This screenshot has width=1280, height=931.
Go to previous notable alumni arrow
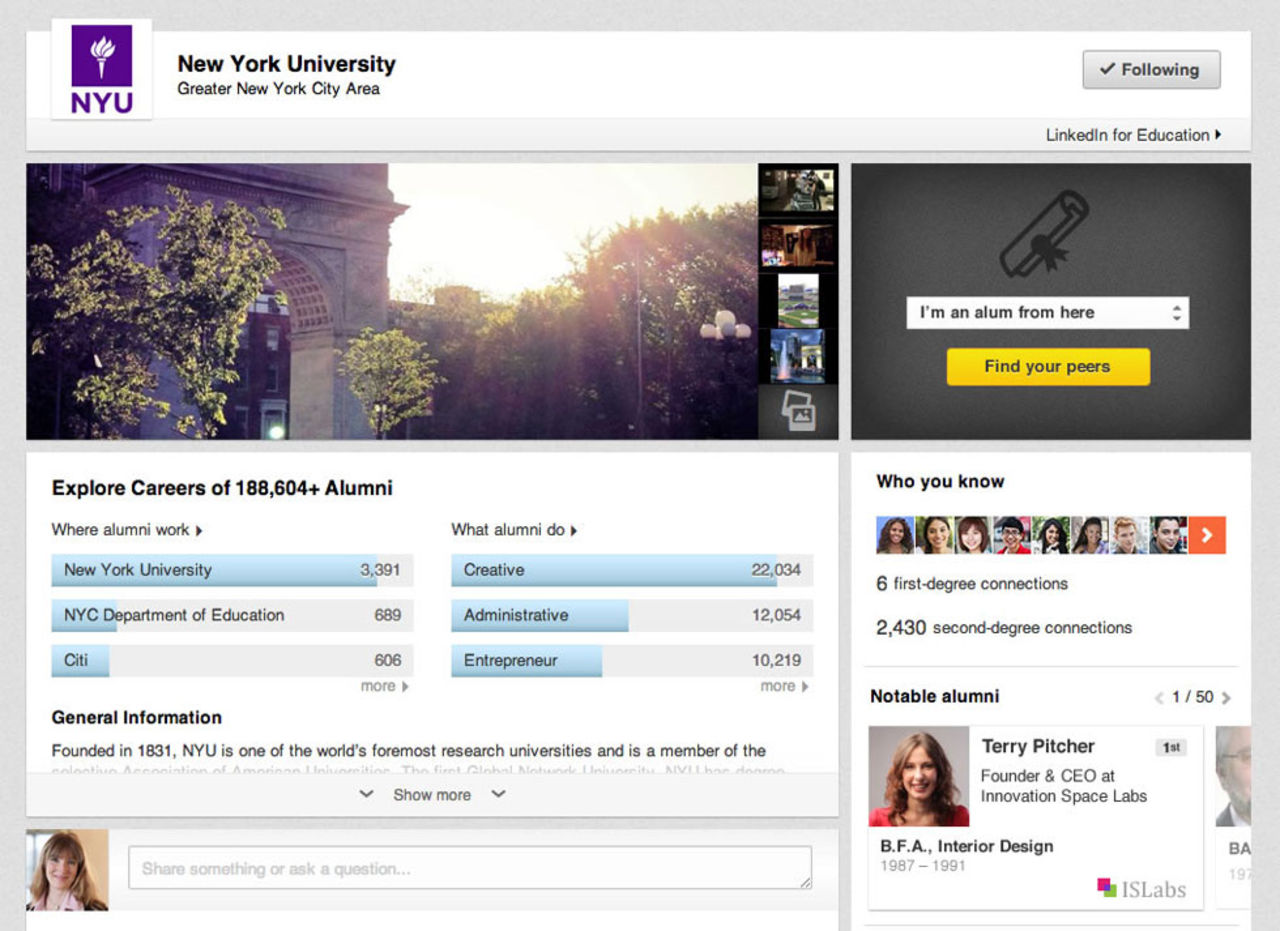click(1158, 698)
